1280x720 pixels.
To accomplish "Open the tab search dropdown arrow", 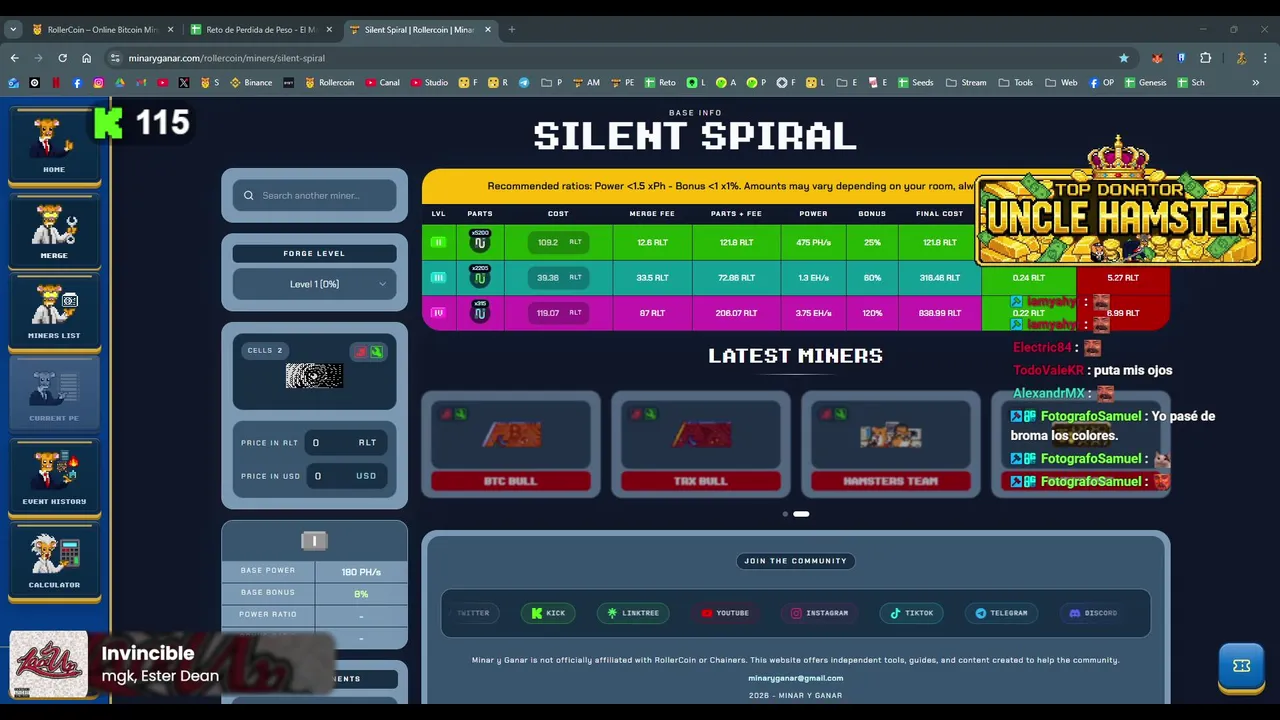I will click(x=13, y=30).
